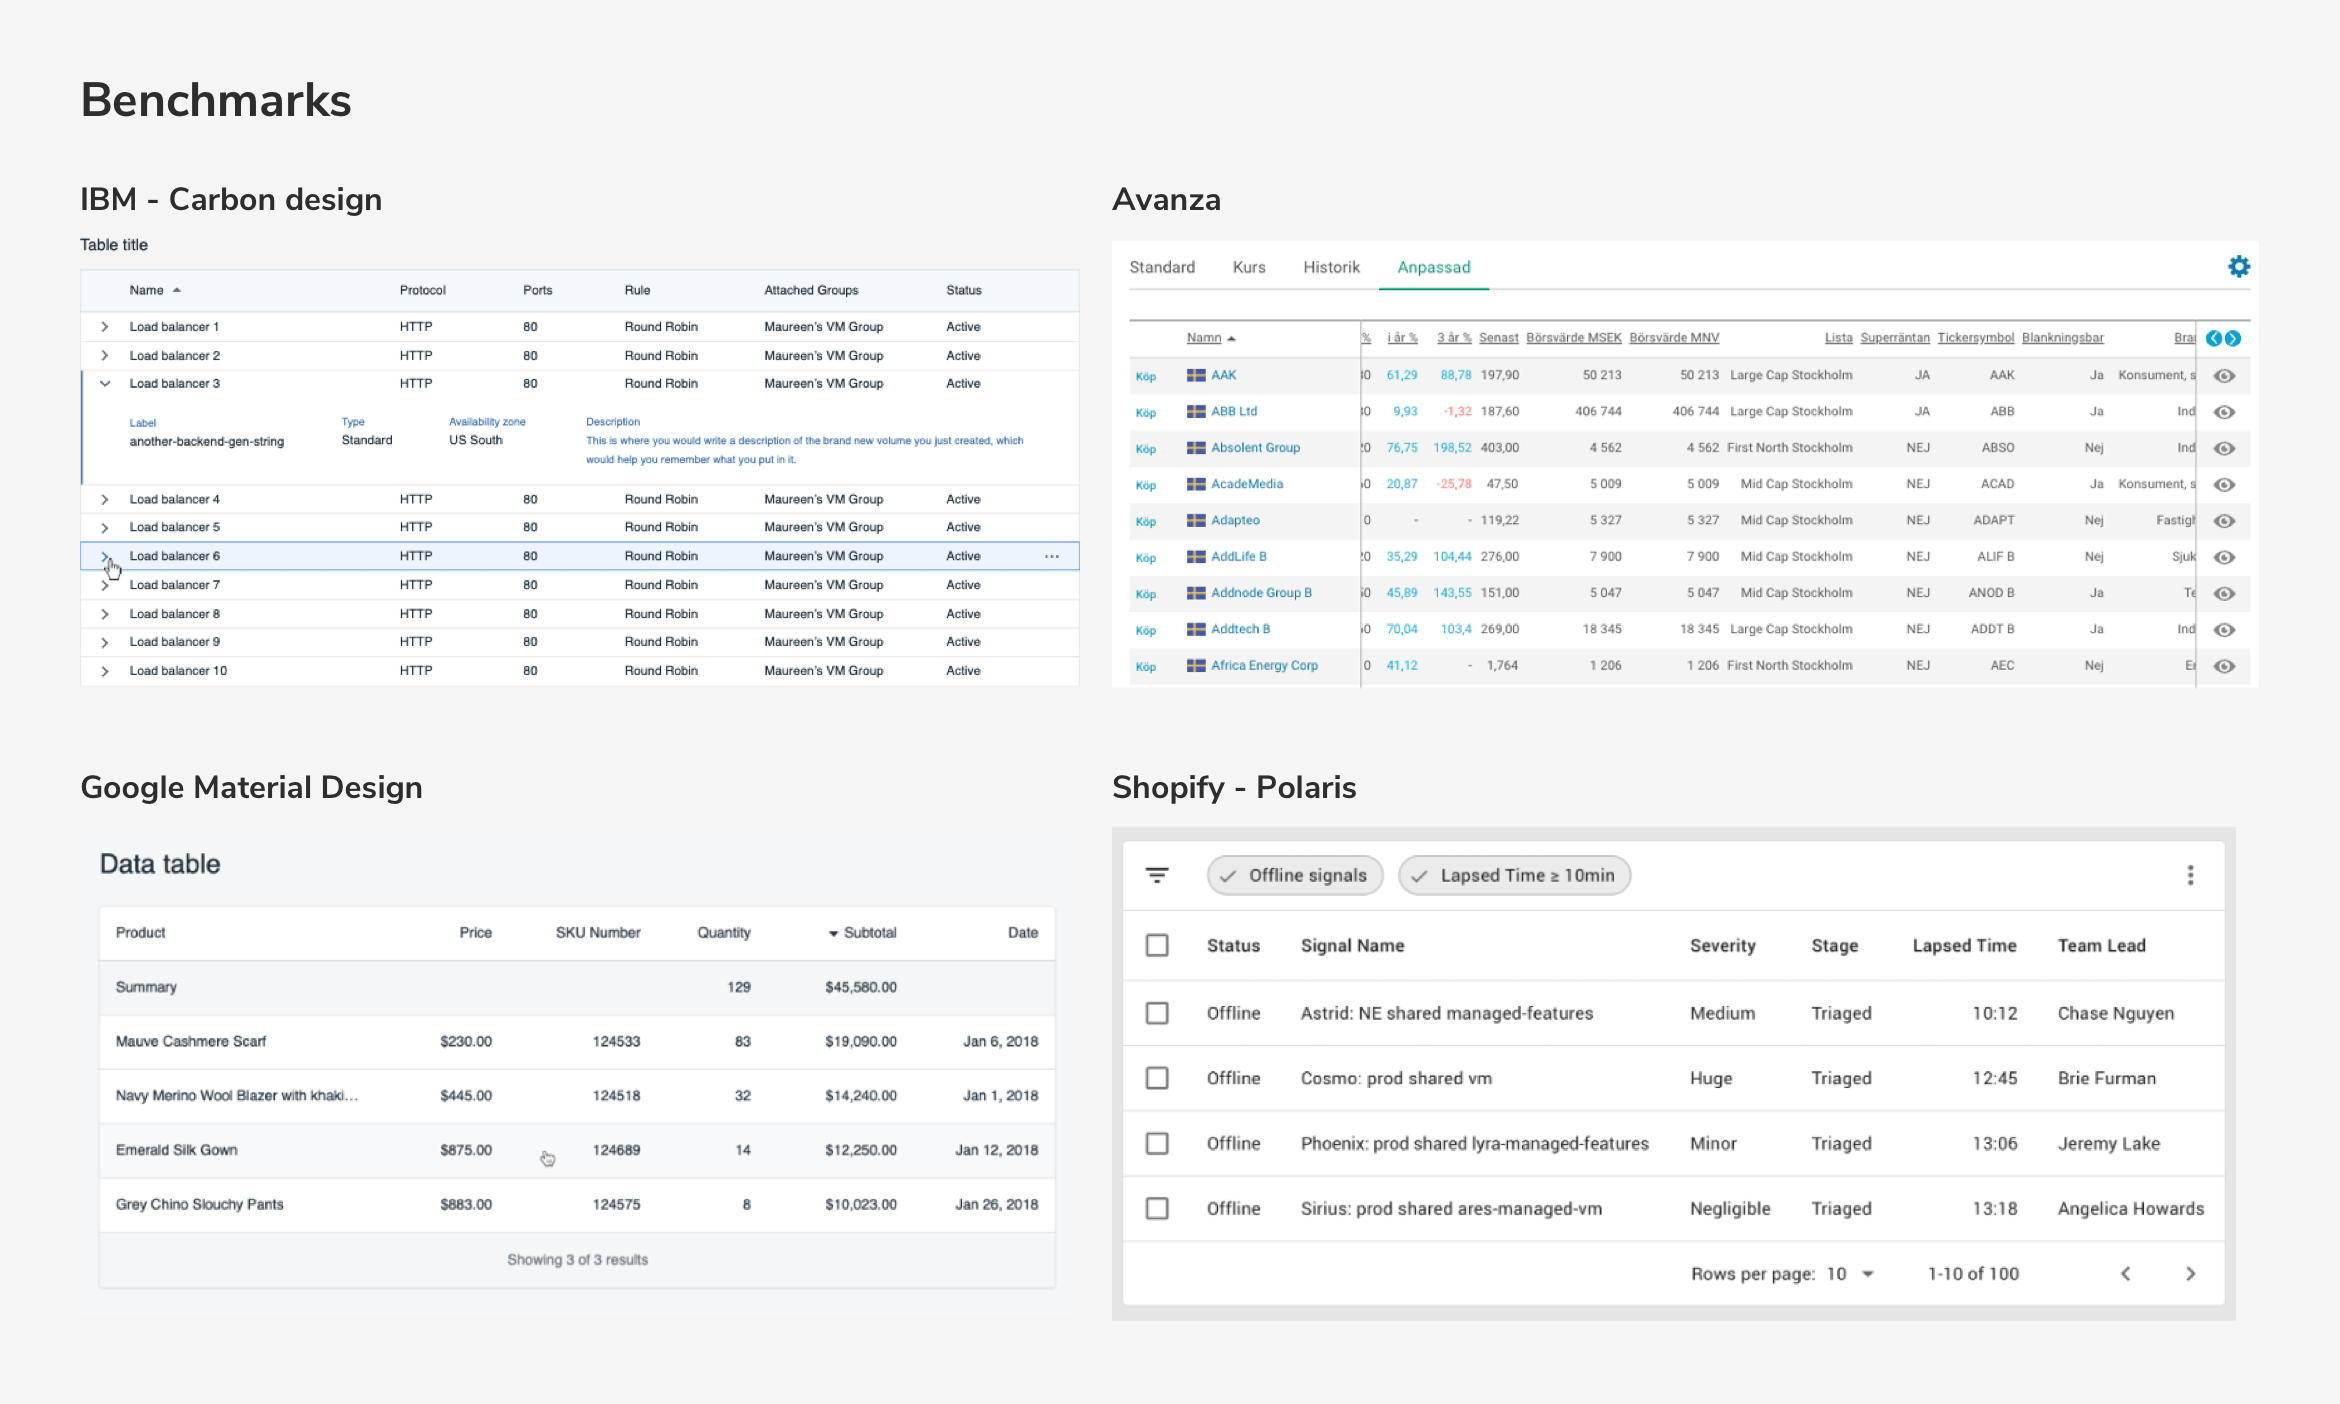Click the Emerald Silk Gown product cell

tap(177, 1150)
